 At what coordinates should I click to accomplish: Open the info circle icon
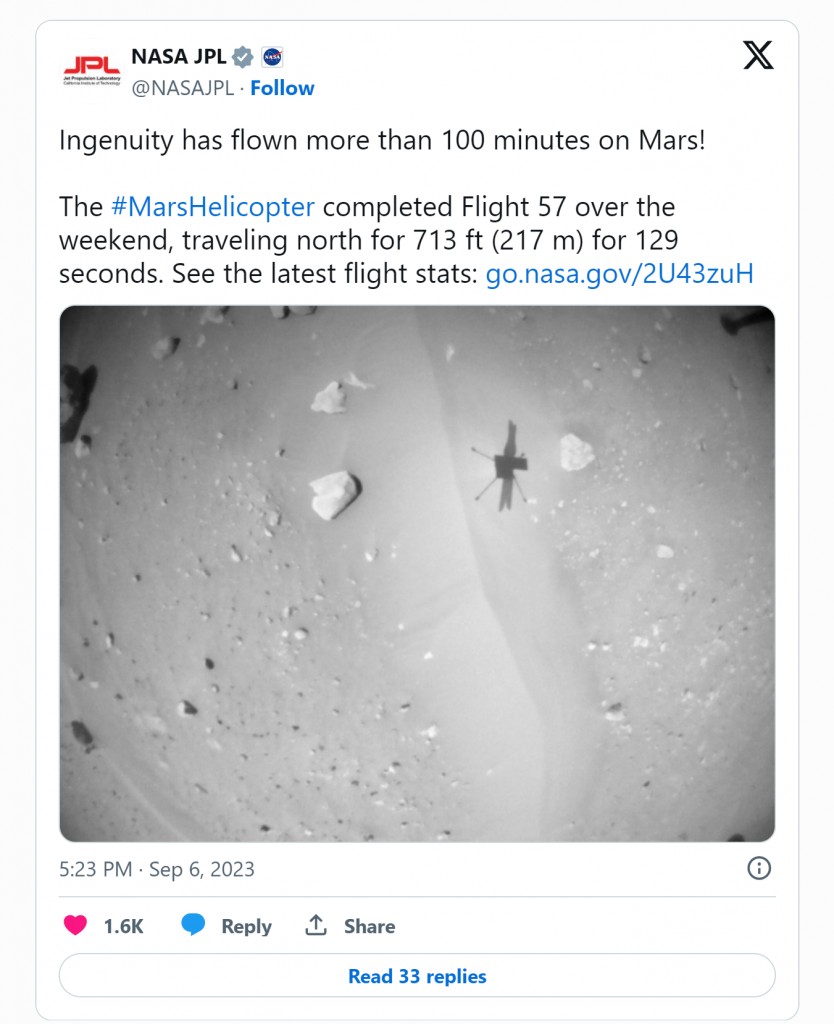point(759,868)
